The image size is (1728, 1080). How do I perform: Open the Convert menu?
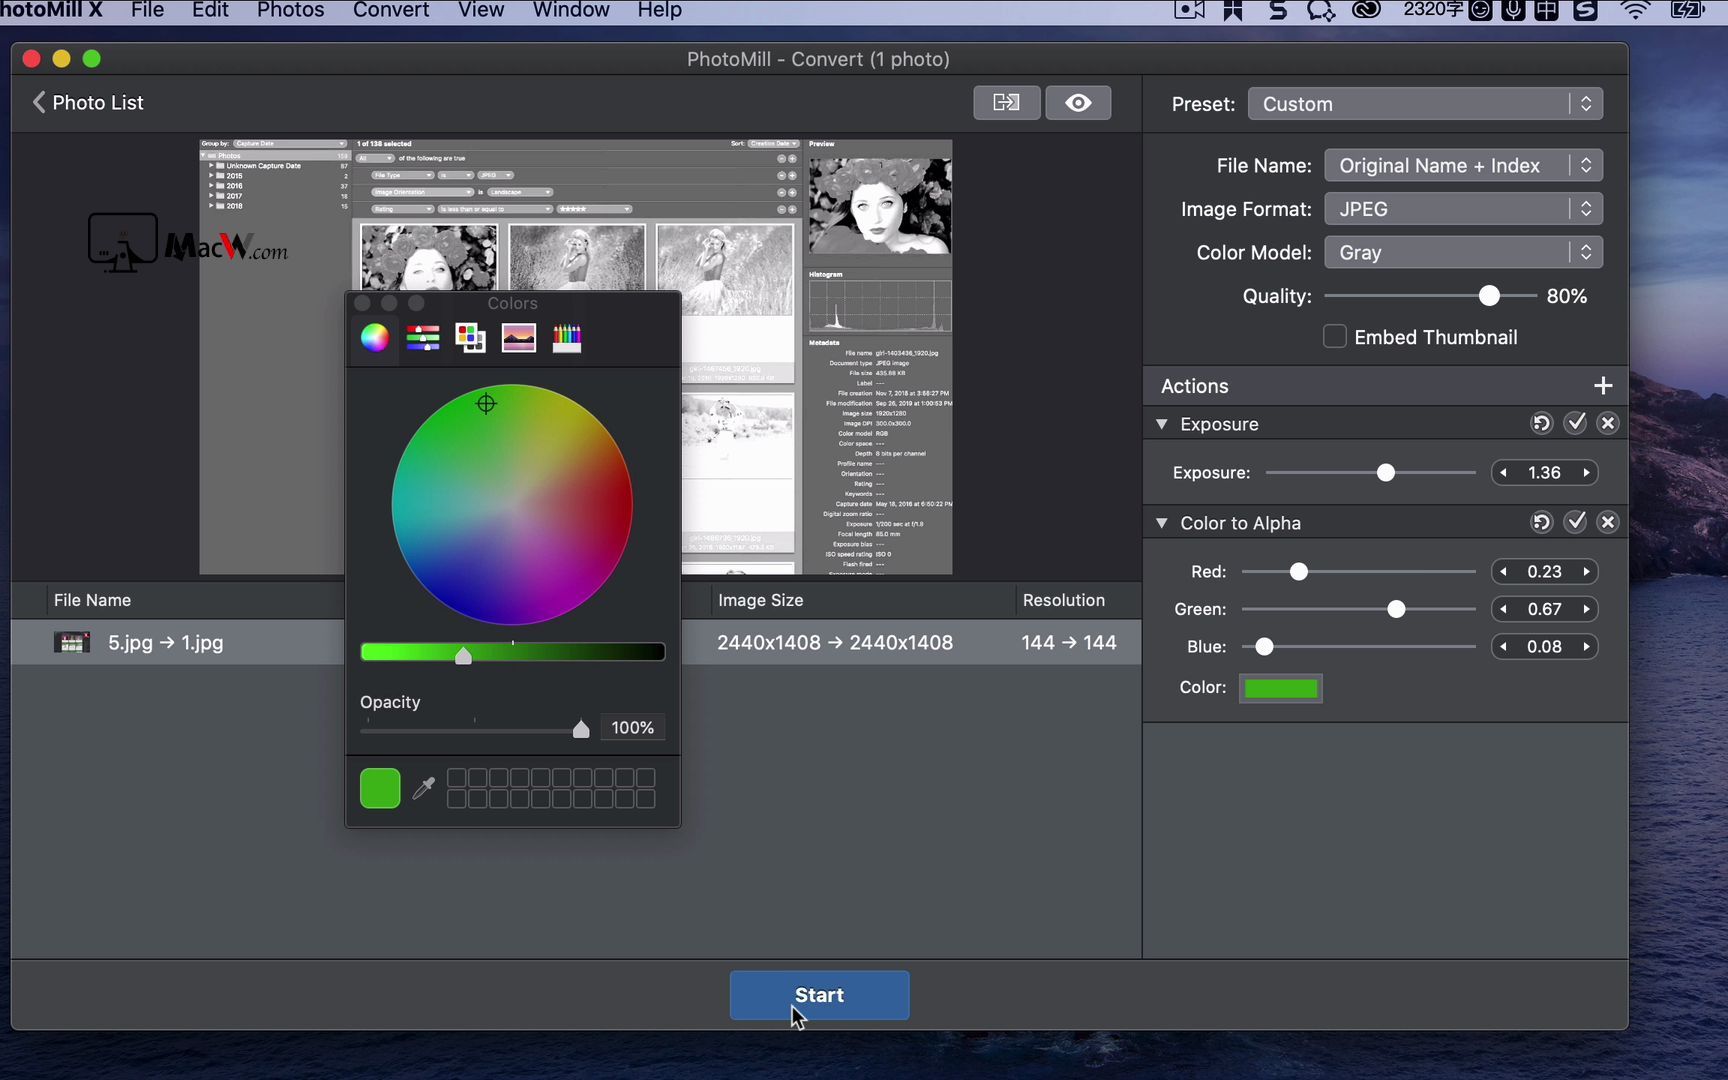point(390,11)
